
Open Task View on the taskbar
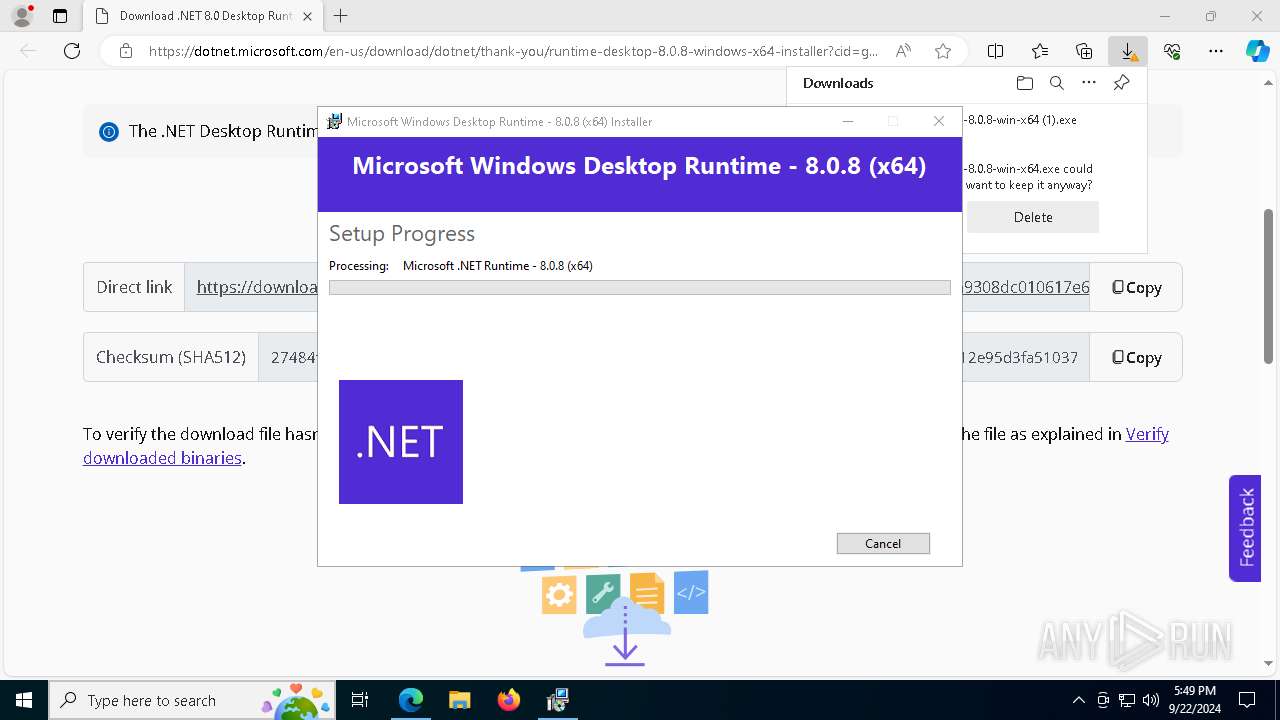(x=360, y=700)
